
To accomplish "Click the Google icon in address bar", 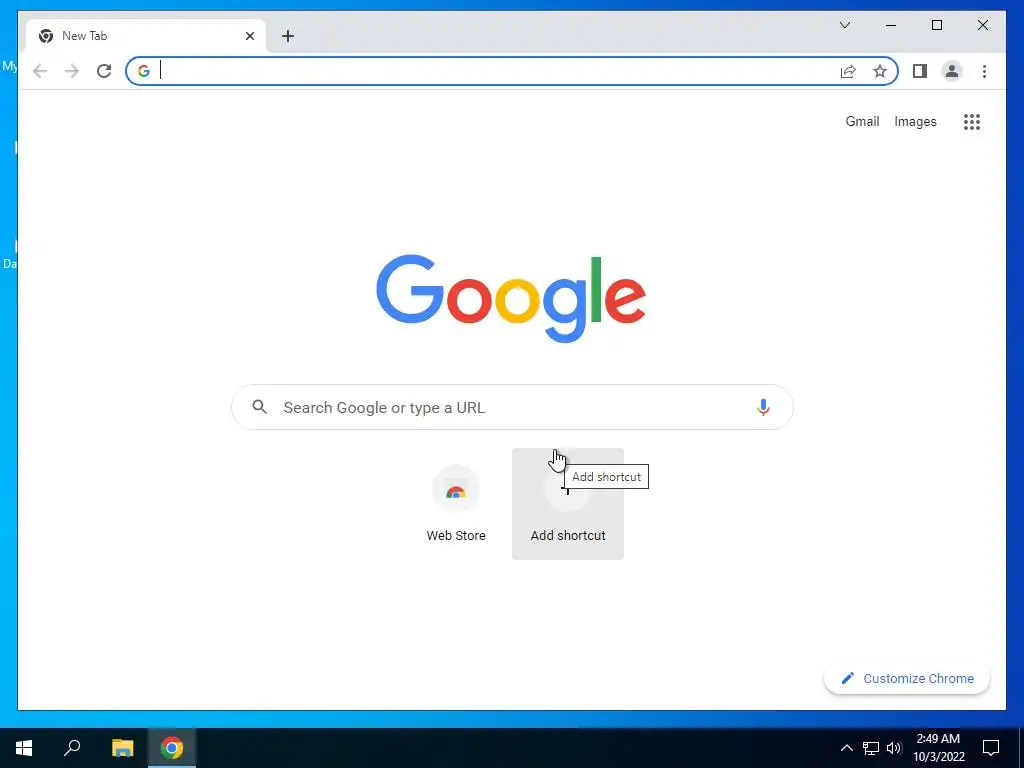I will (144, 71).
